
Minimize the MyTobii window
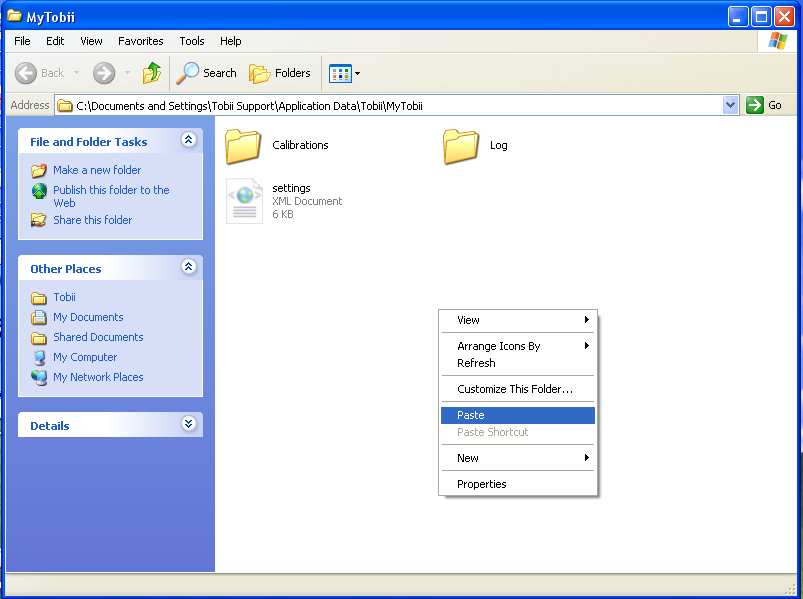coord(737,17)
